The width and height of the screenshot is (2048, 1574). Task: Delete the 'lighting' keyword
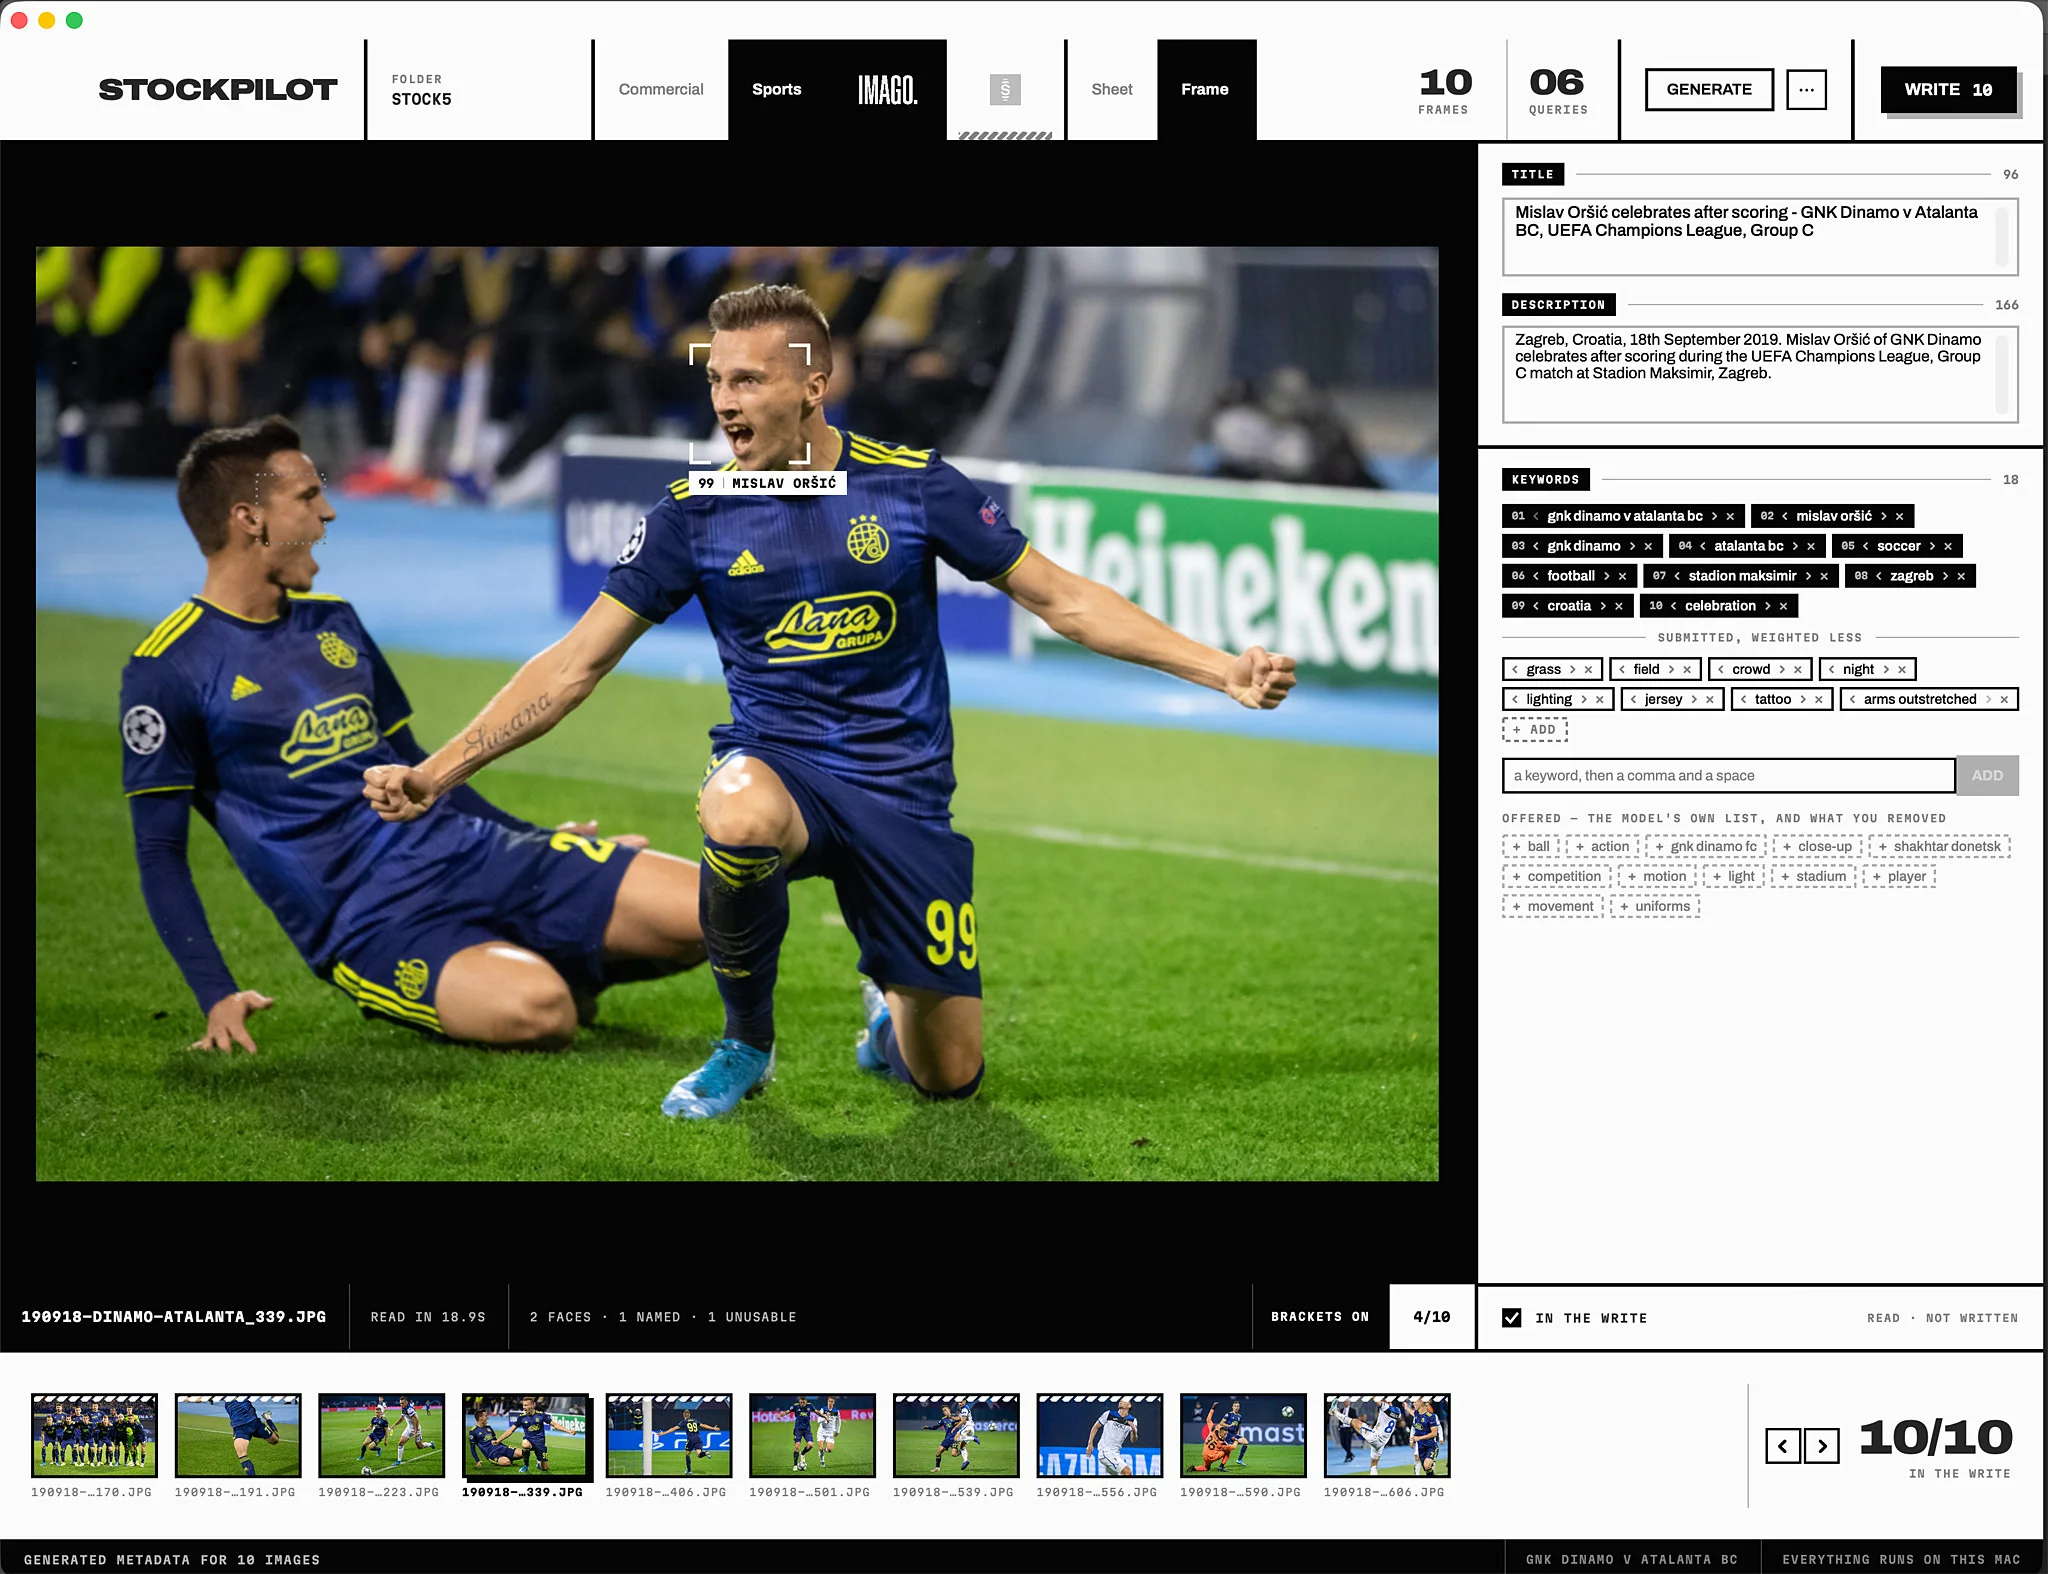[1600, 700]
